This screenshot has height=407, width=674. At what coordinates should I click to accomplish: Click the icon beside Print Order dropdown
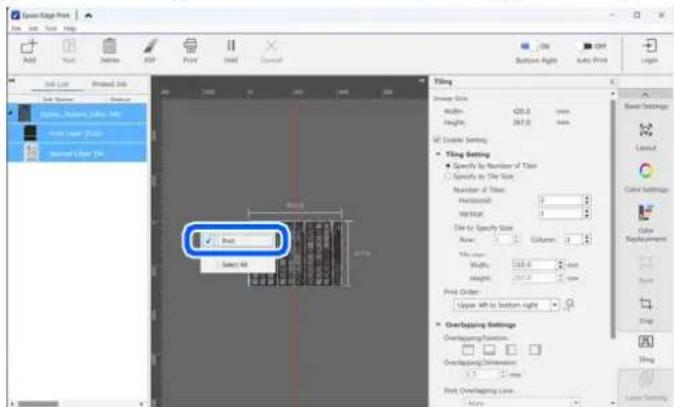pos(570,305)
